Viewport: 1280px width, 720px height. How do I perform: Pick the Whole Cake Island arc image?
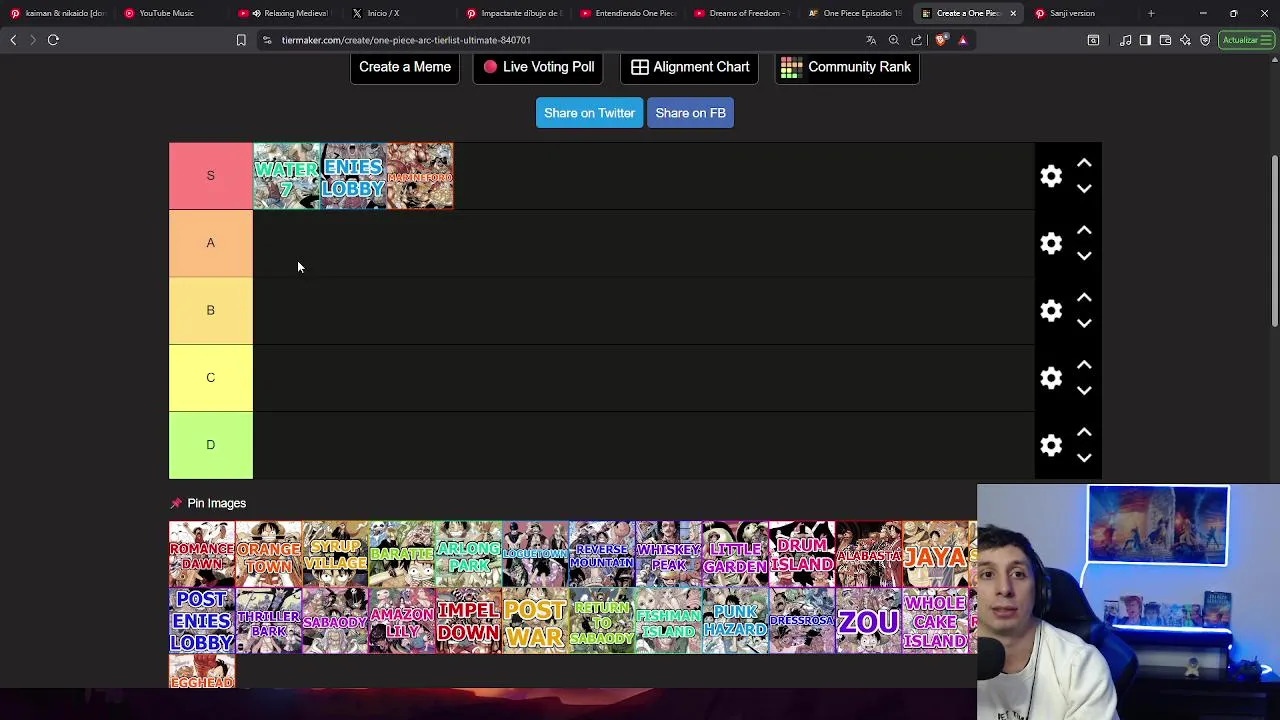tap(935, 620)
